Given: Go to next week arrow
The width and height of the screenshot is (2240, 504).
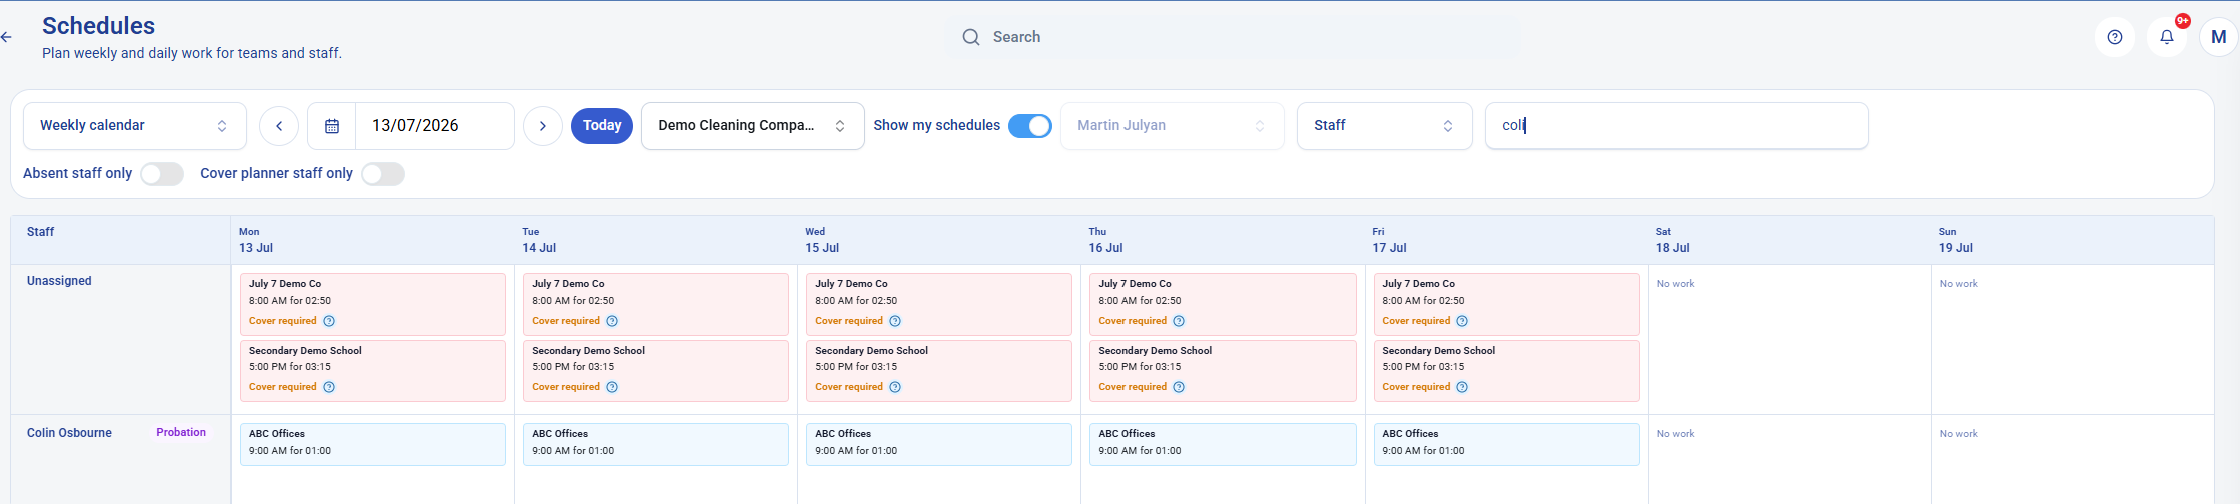Looking at the screenshot, I should pos(543,126).
